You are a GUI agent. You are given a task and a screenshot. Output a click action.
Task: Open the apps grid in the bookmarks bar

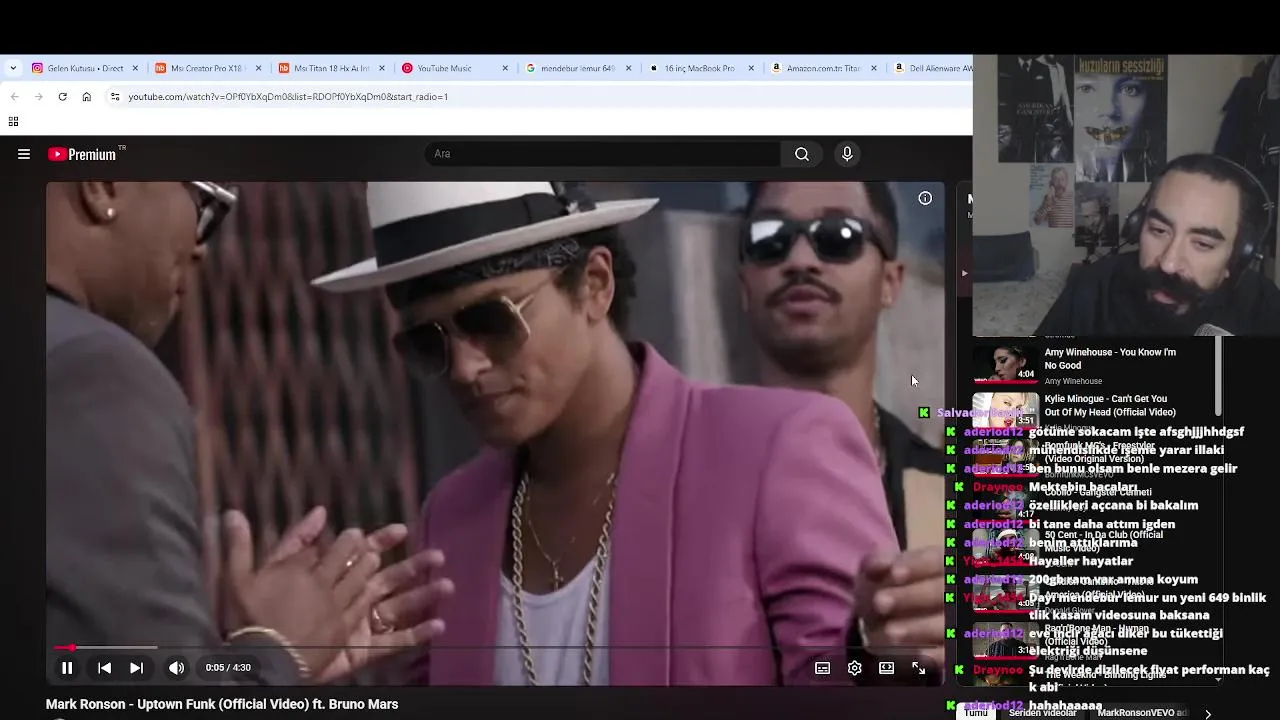[x=13, y=122]
